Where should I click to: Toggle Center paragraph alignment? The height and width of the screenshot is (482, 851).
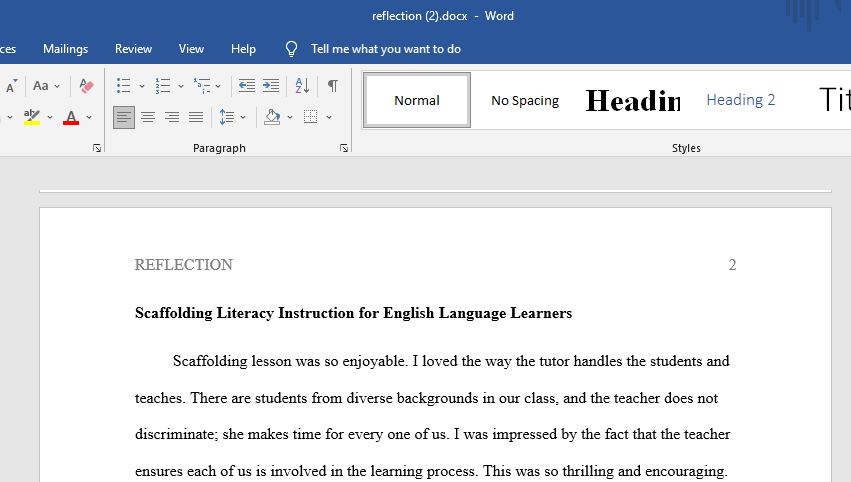click(x=148, y=117)
